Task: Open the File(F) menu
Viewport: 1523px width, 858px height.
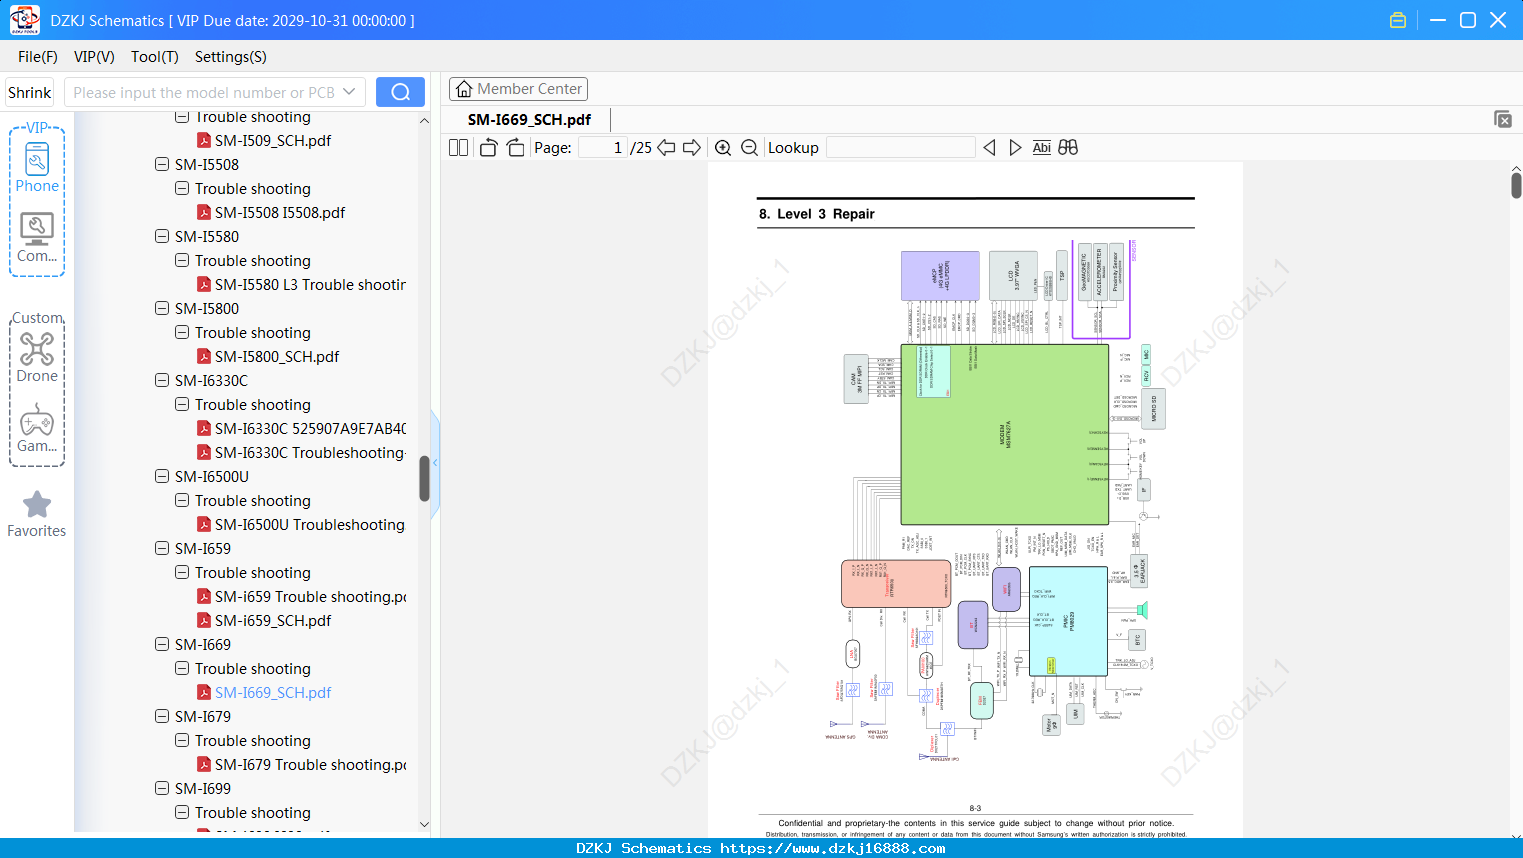Action: pos(38,57)
